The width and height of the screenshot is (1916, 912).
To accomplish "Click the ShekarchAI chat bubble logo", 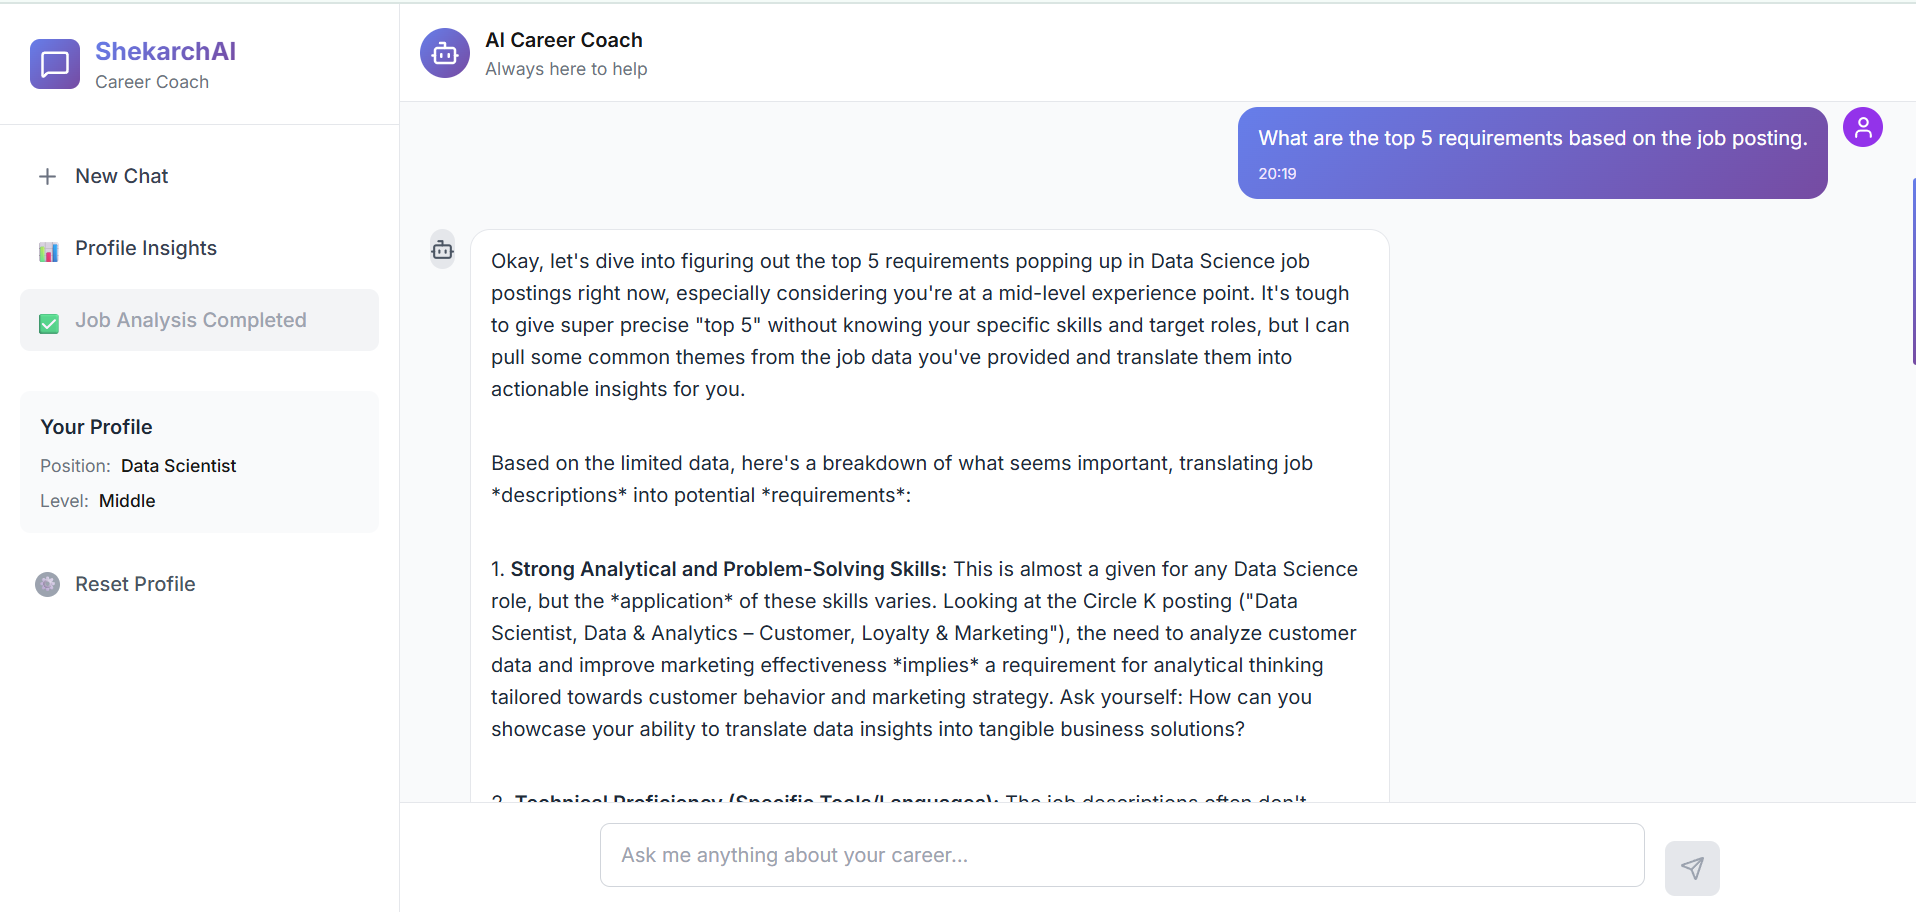I will coord(55,64).
